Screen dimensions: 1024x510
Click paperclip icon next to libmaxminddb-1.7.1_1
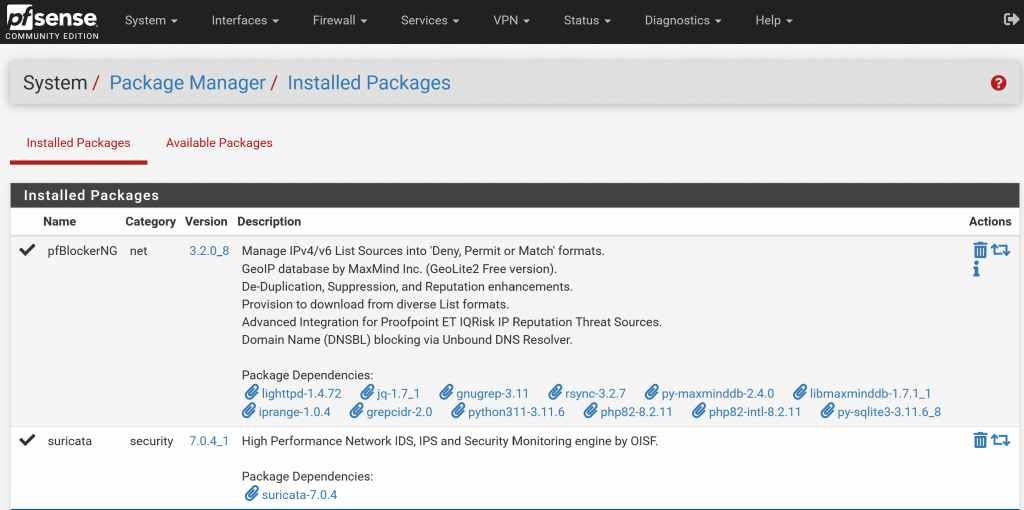coord(800,392)
